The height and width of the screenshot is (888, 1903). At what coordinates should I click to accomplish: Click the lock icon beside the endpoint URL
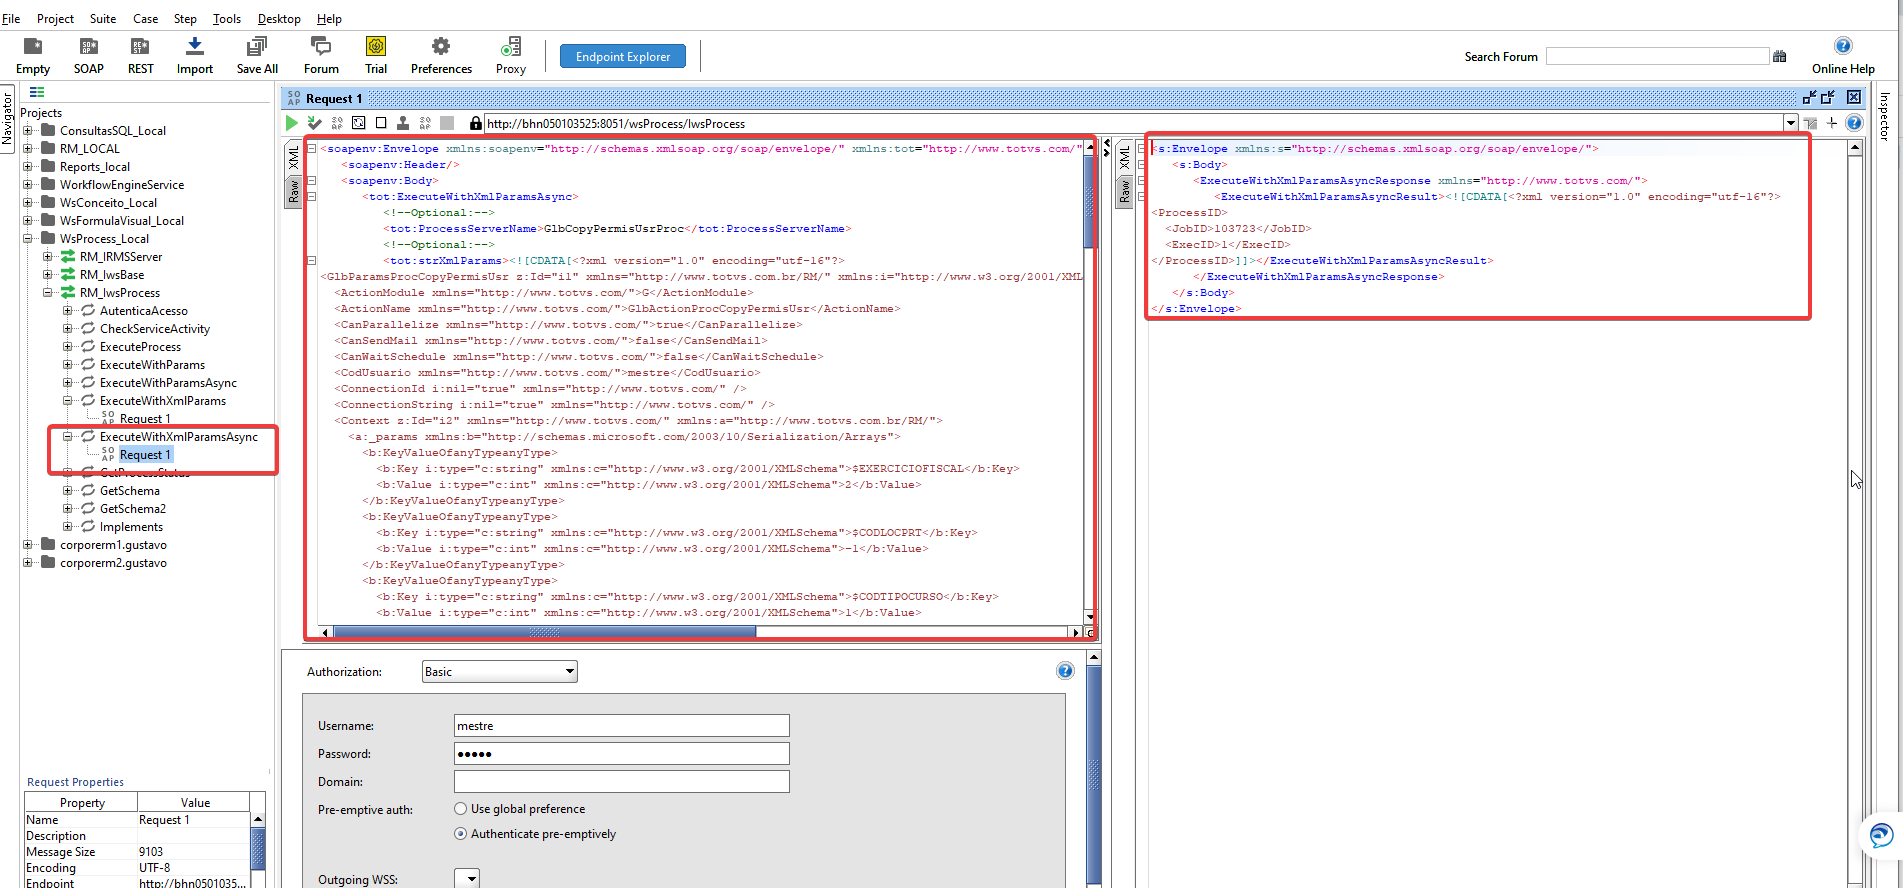tap(476, 123)
